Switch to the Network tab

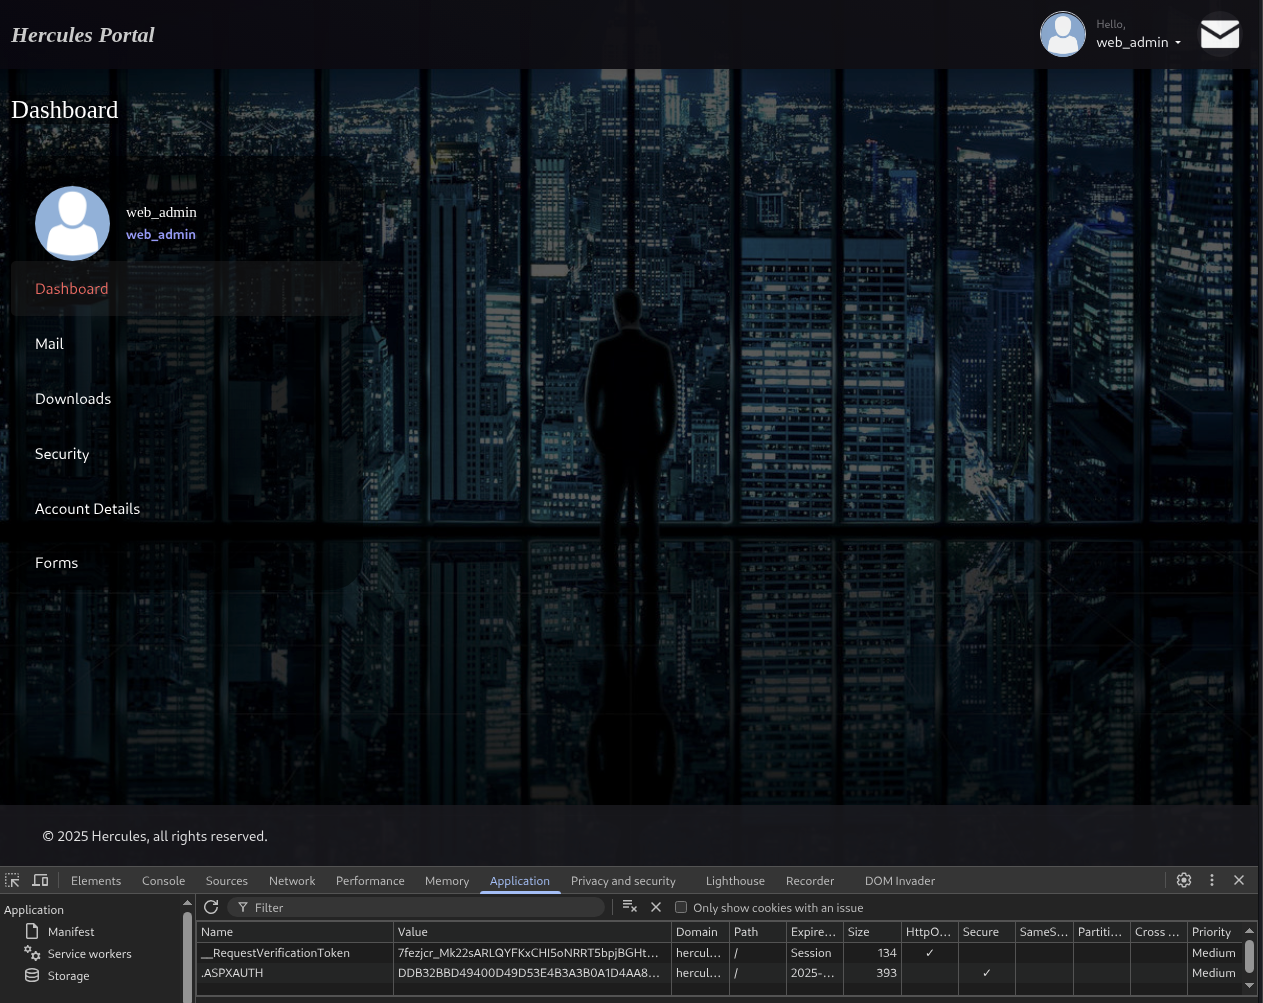point(292,881)
